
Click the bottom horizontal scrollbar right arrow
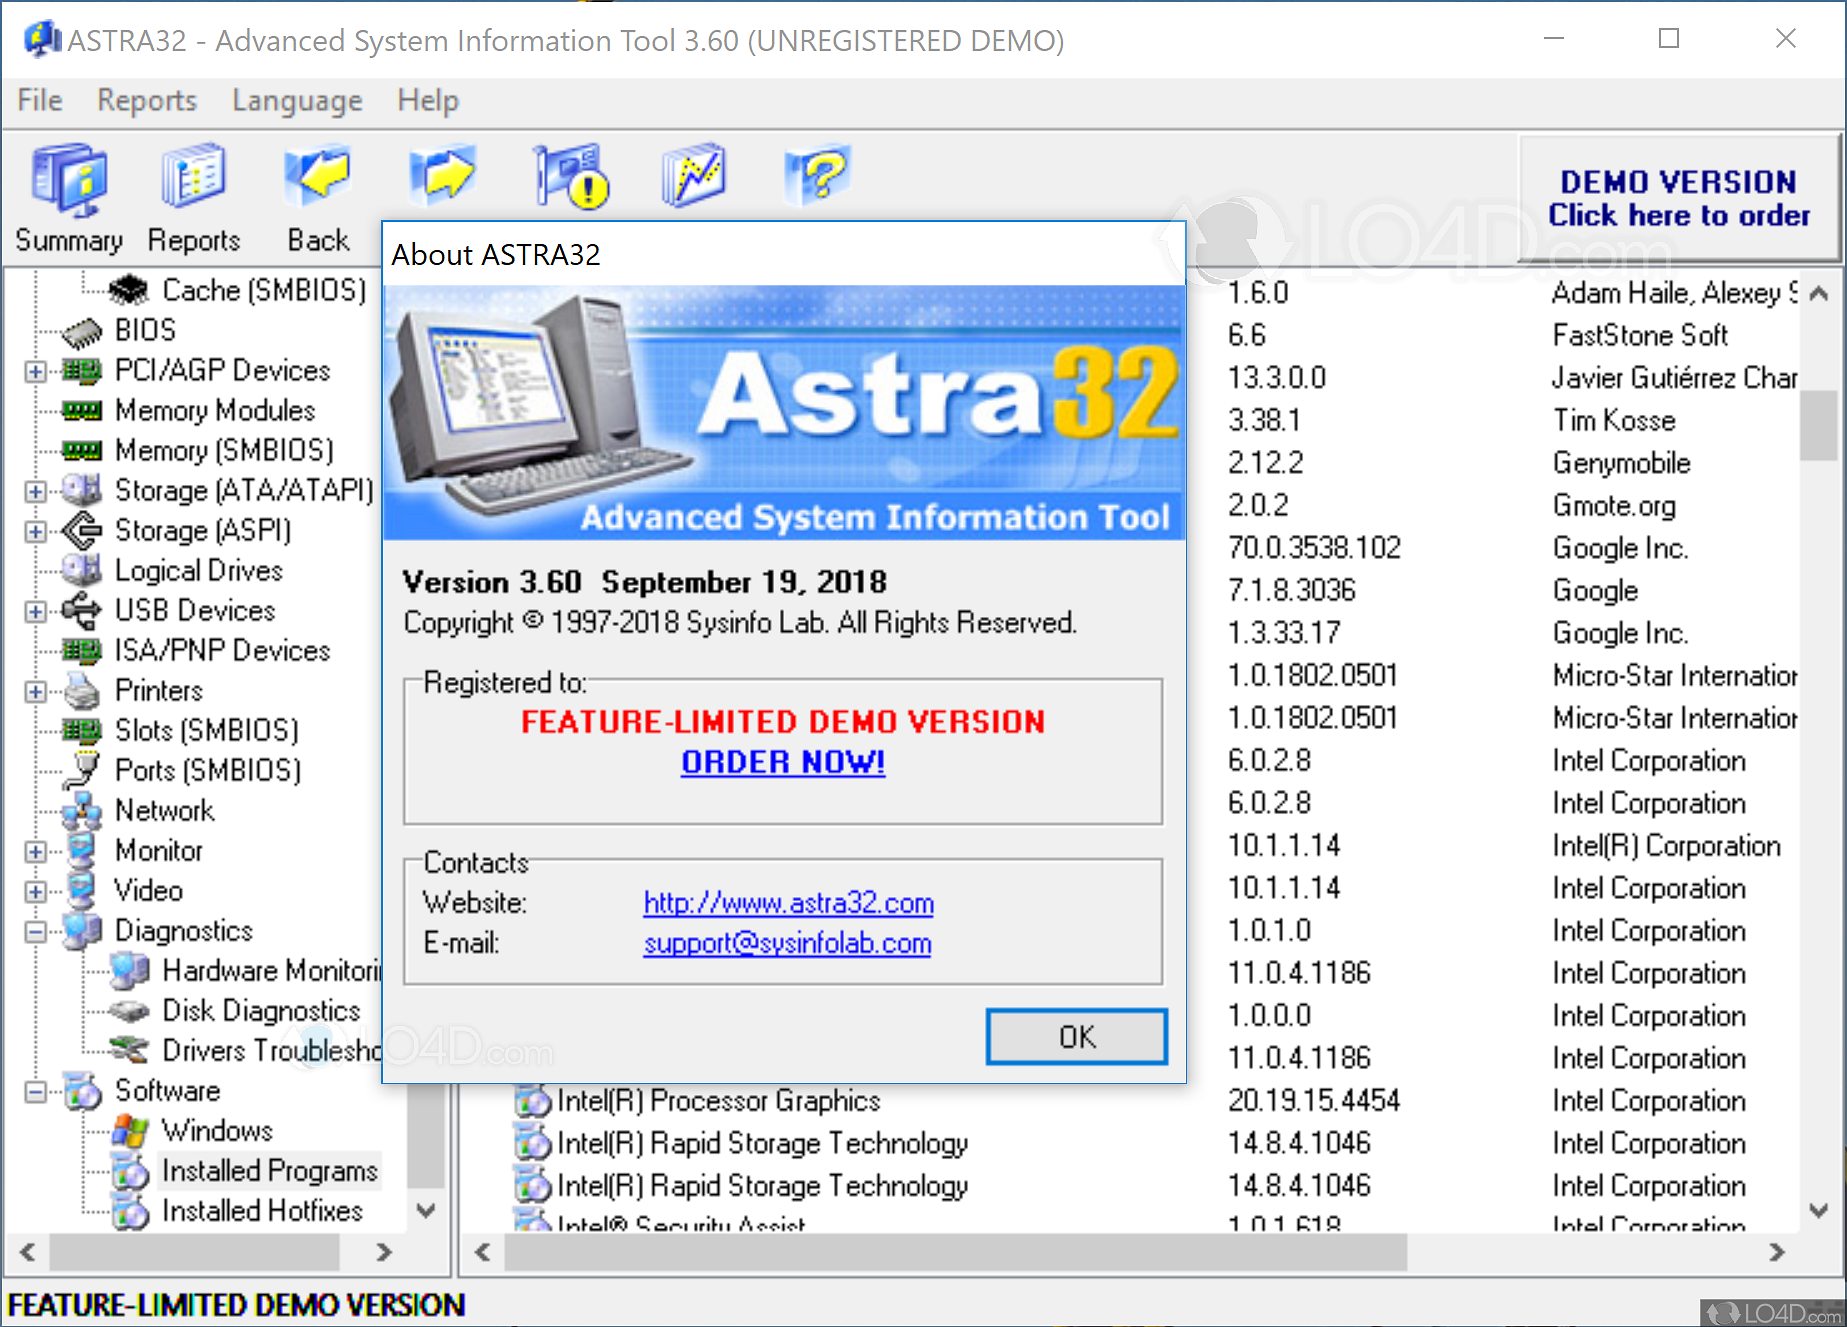(1779, 1252)
